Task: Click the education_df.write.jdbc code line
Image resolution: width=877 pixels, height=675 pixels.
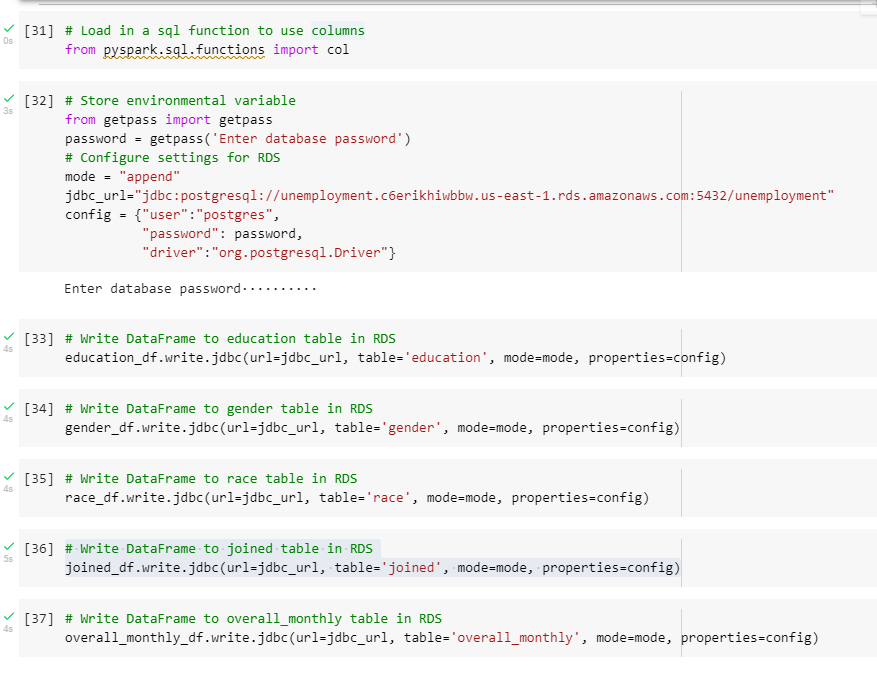Action: (395, 358)
